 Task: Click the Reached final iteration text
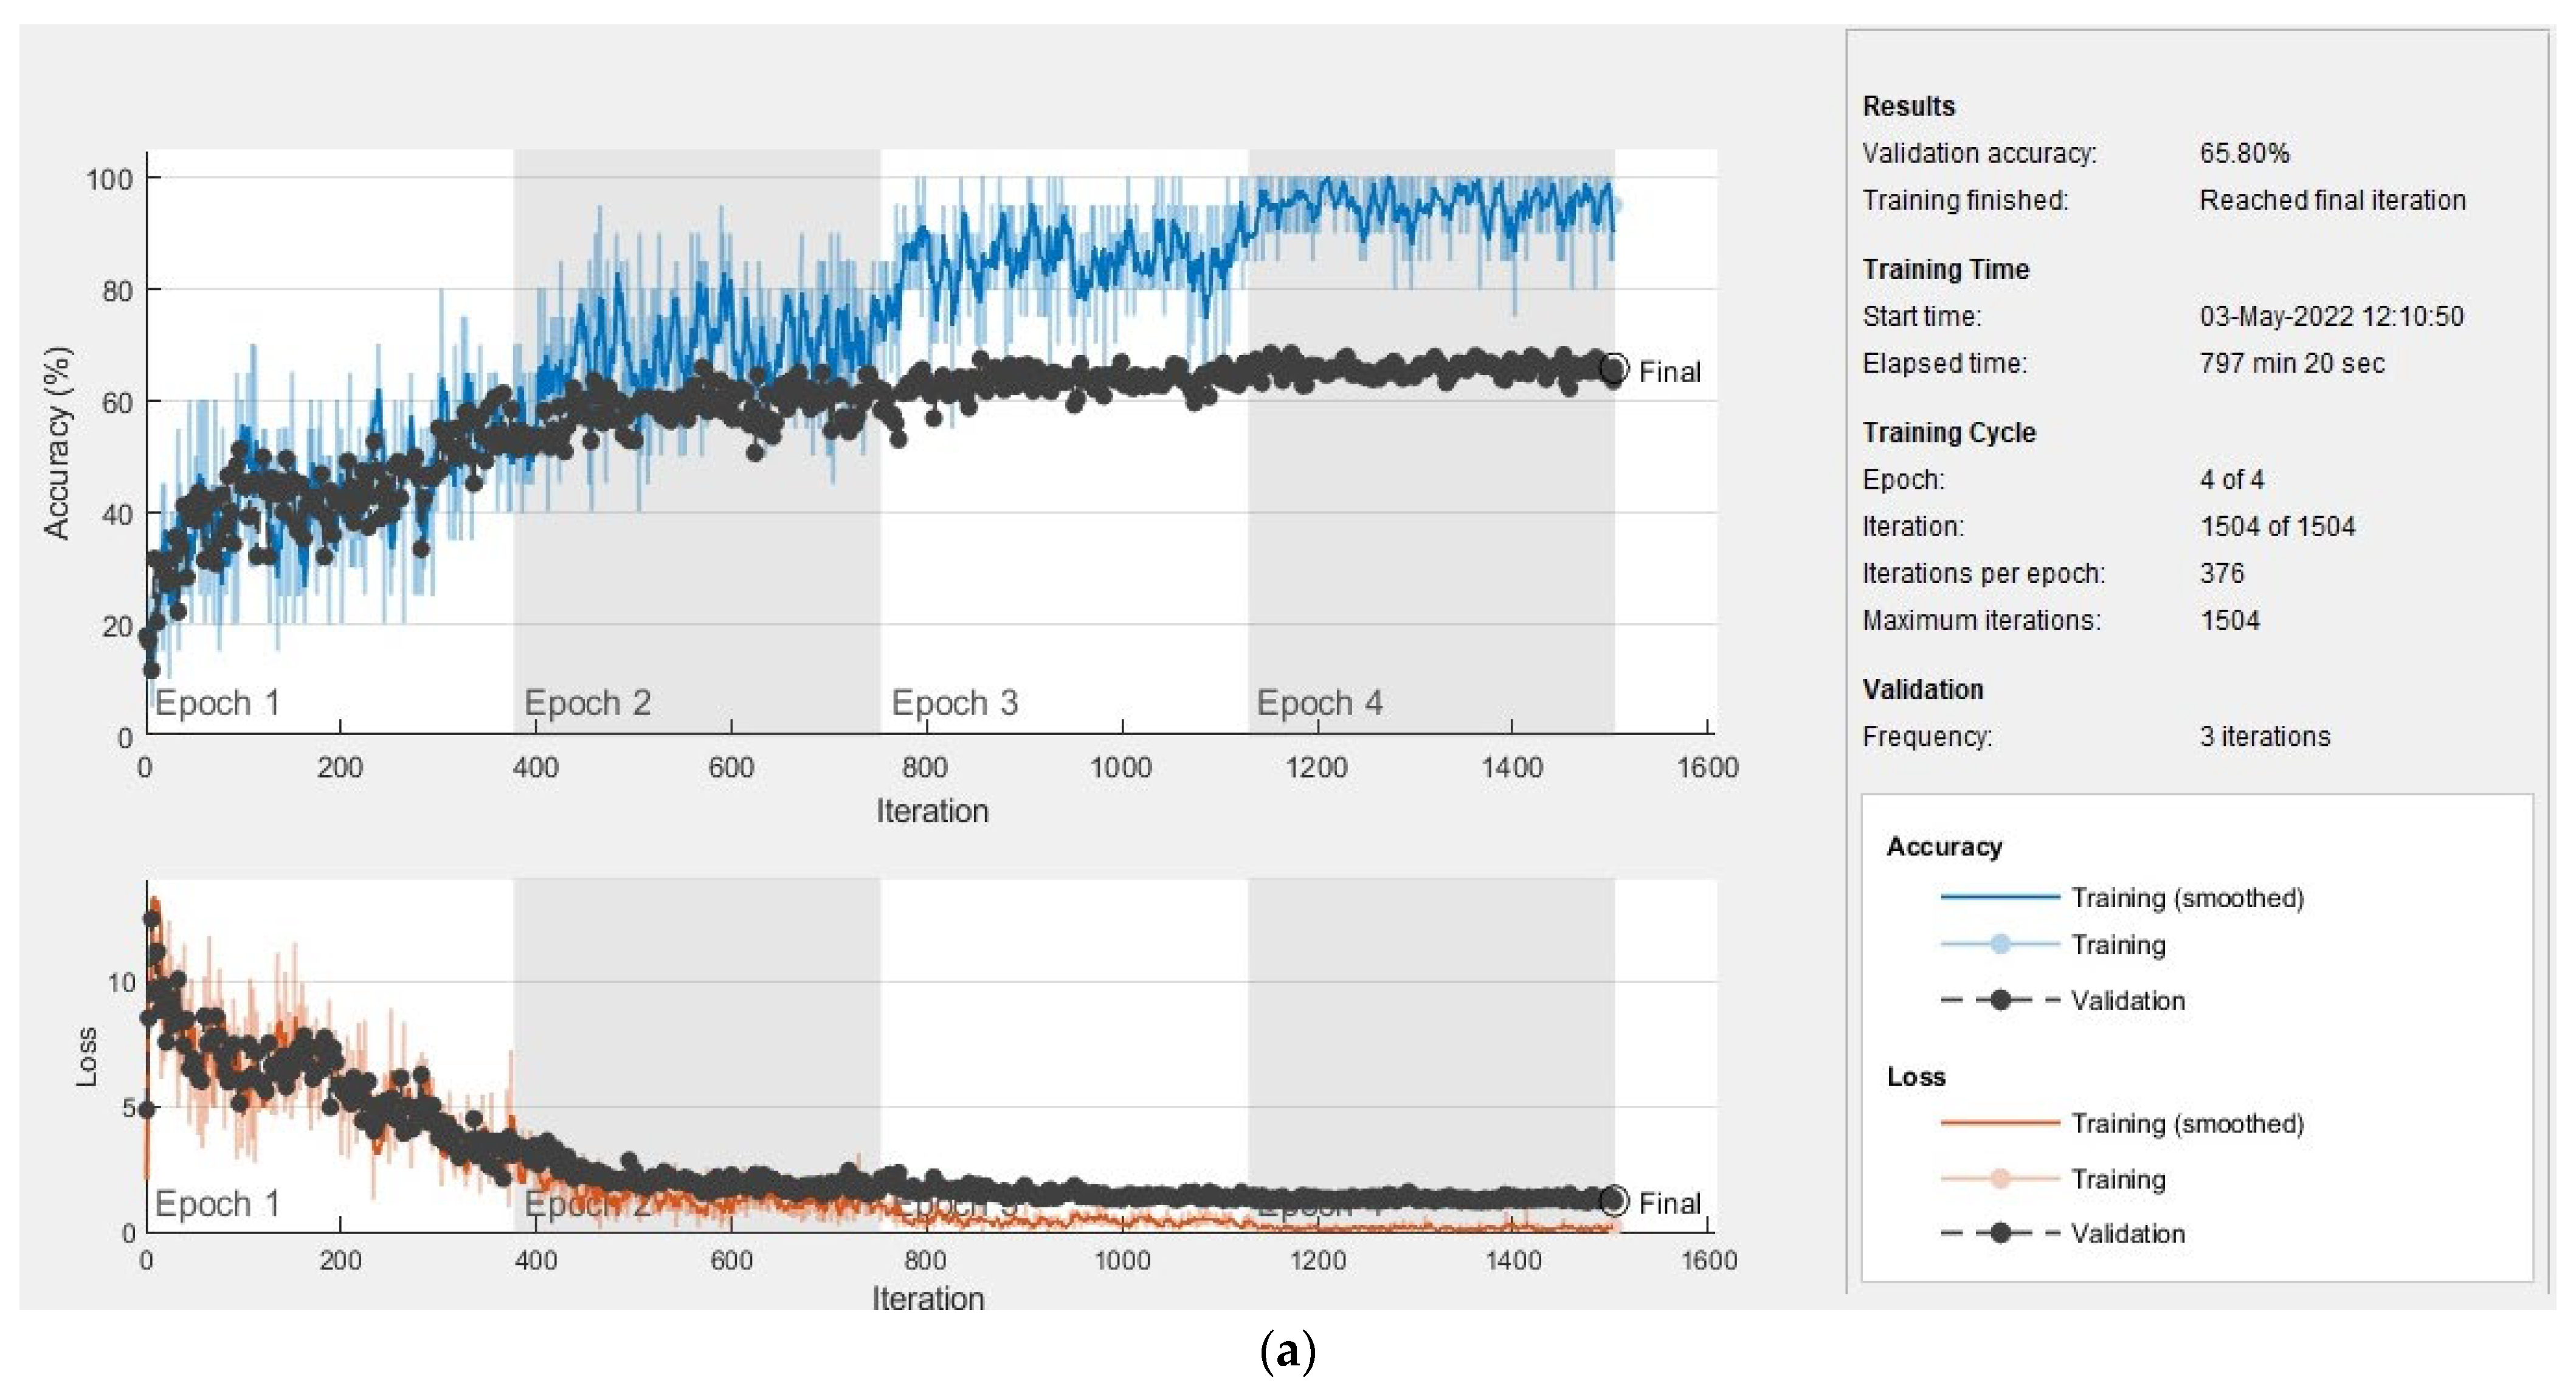[2332, 200]
